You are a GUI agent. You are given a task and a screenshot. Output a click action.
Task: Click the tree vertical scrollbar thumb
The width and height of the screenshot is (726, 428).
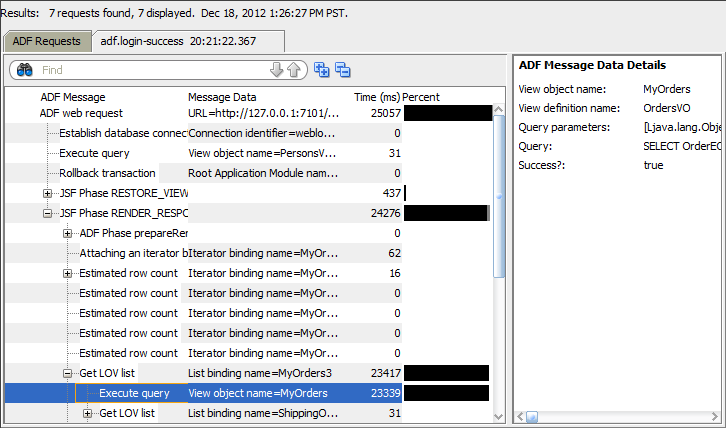pyautogui.click(x=499, y=196)
